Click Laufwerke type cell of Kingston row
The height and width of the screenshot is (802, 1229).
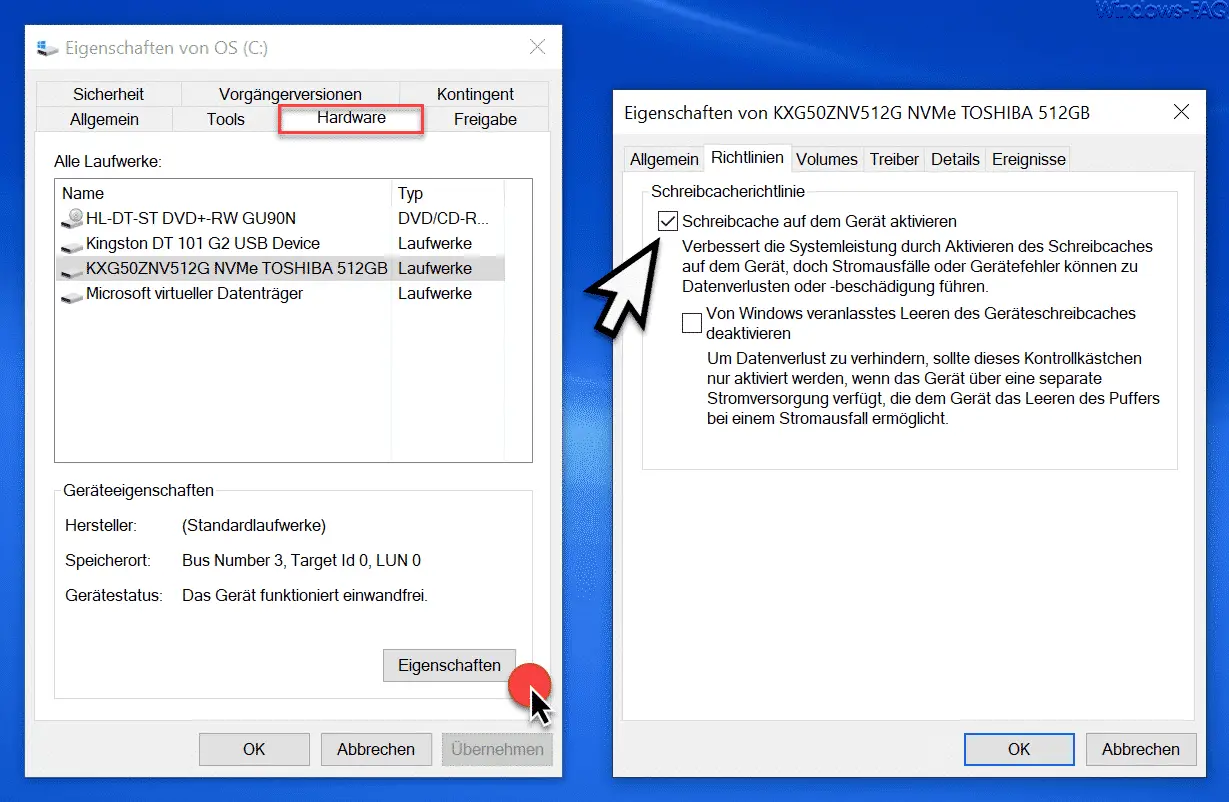(435, 244)
